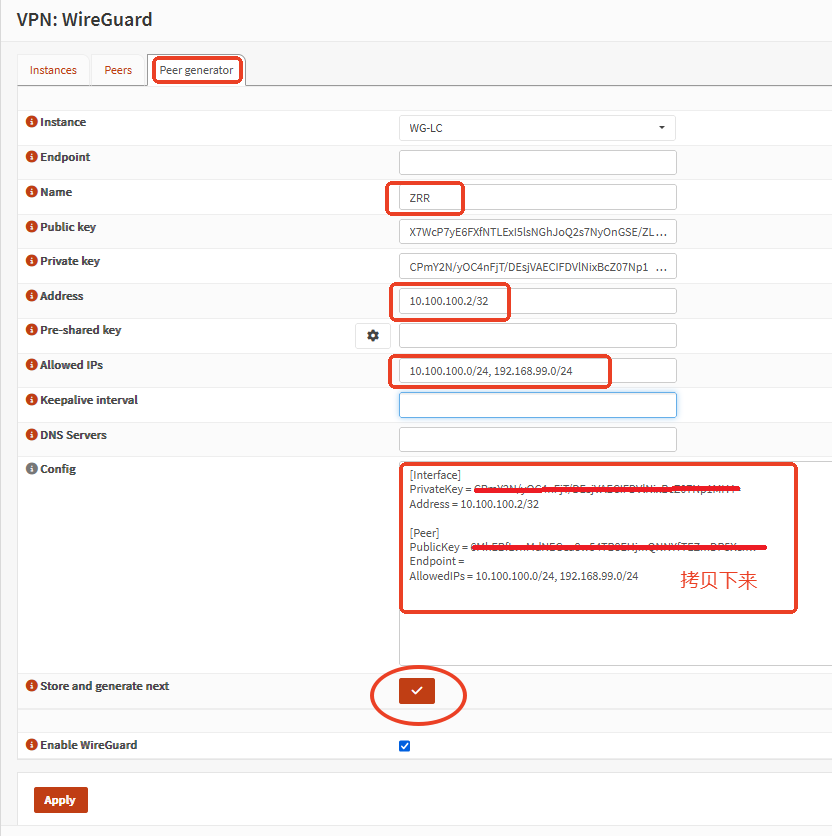The width and height of the screenshot is (832, 836).
Task: Click the info icon next to DNS Servers
Action: click(32, 435)
